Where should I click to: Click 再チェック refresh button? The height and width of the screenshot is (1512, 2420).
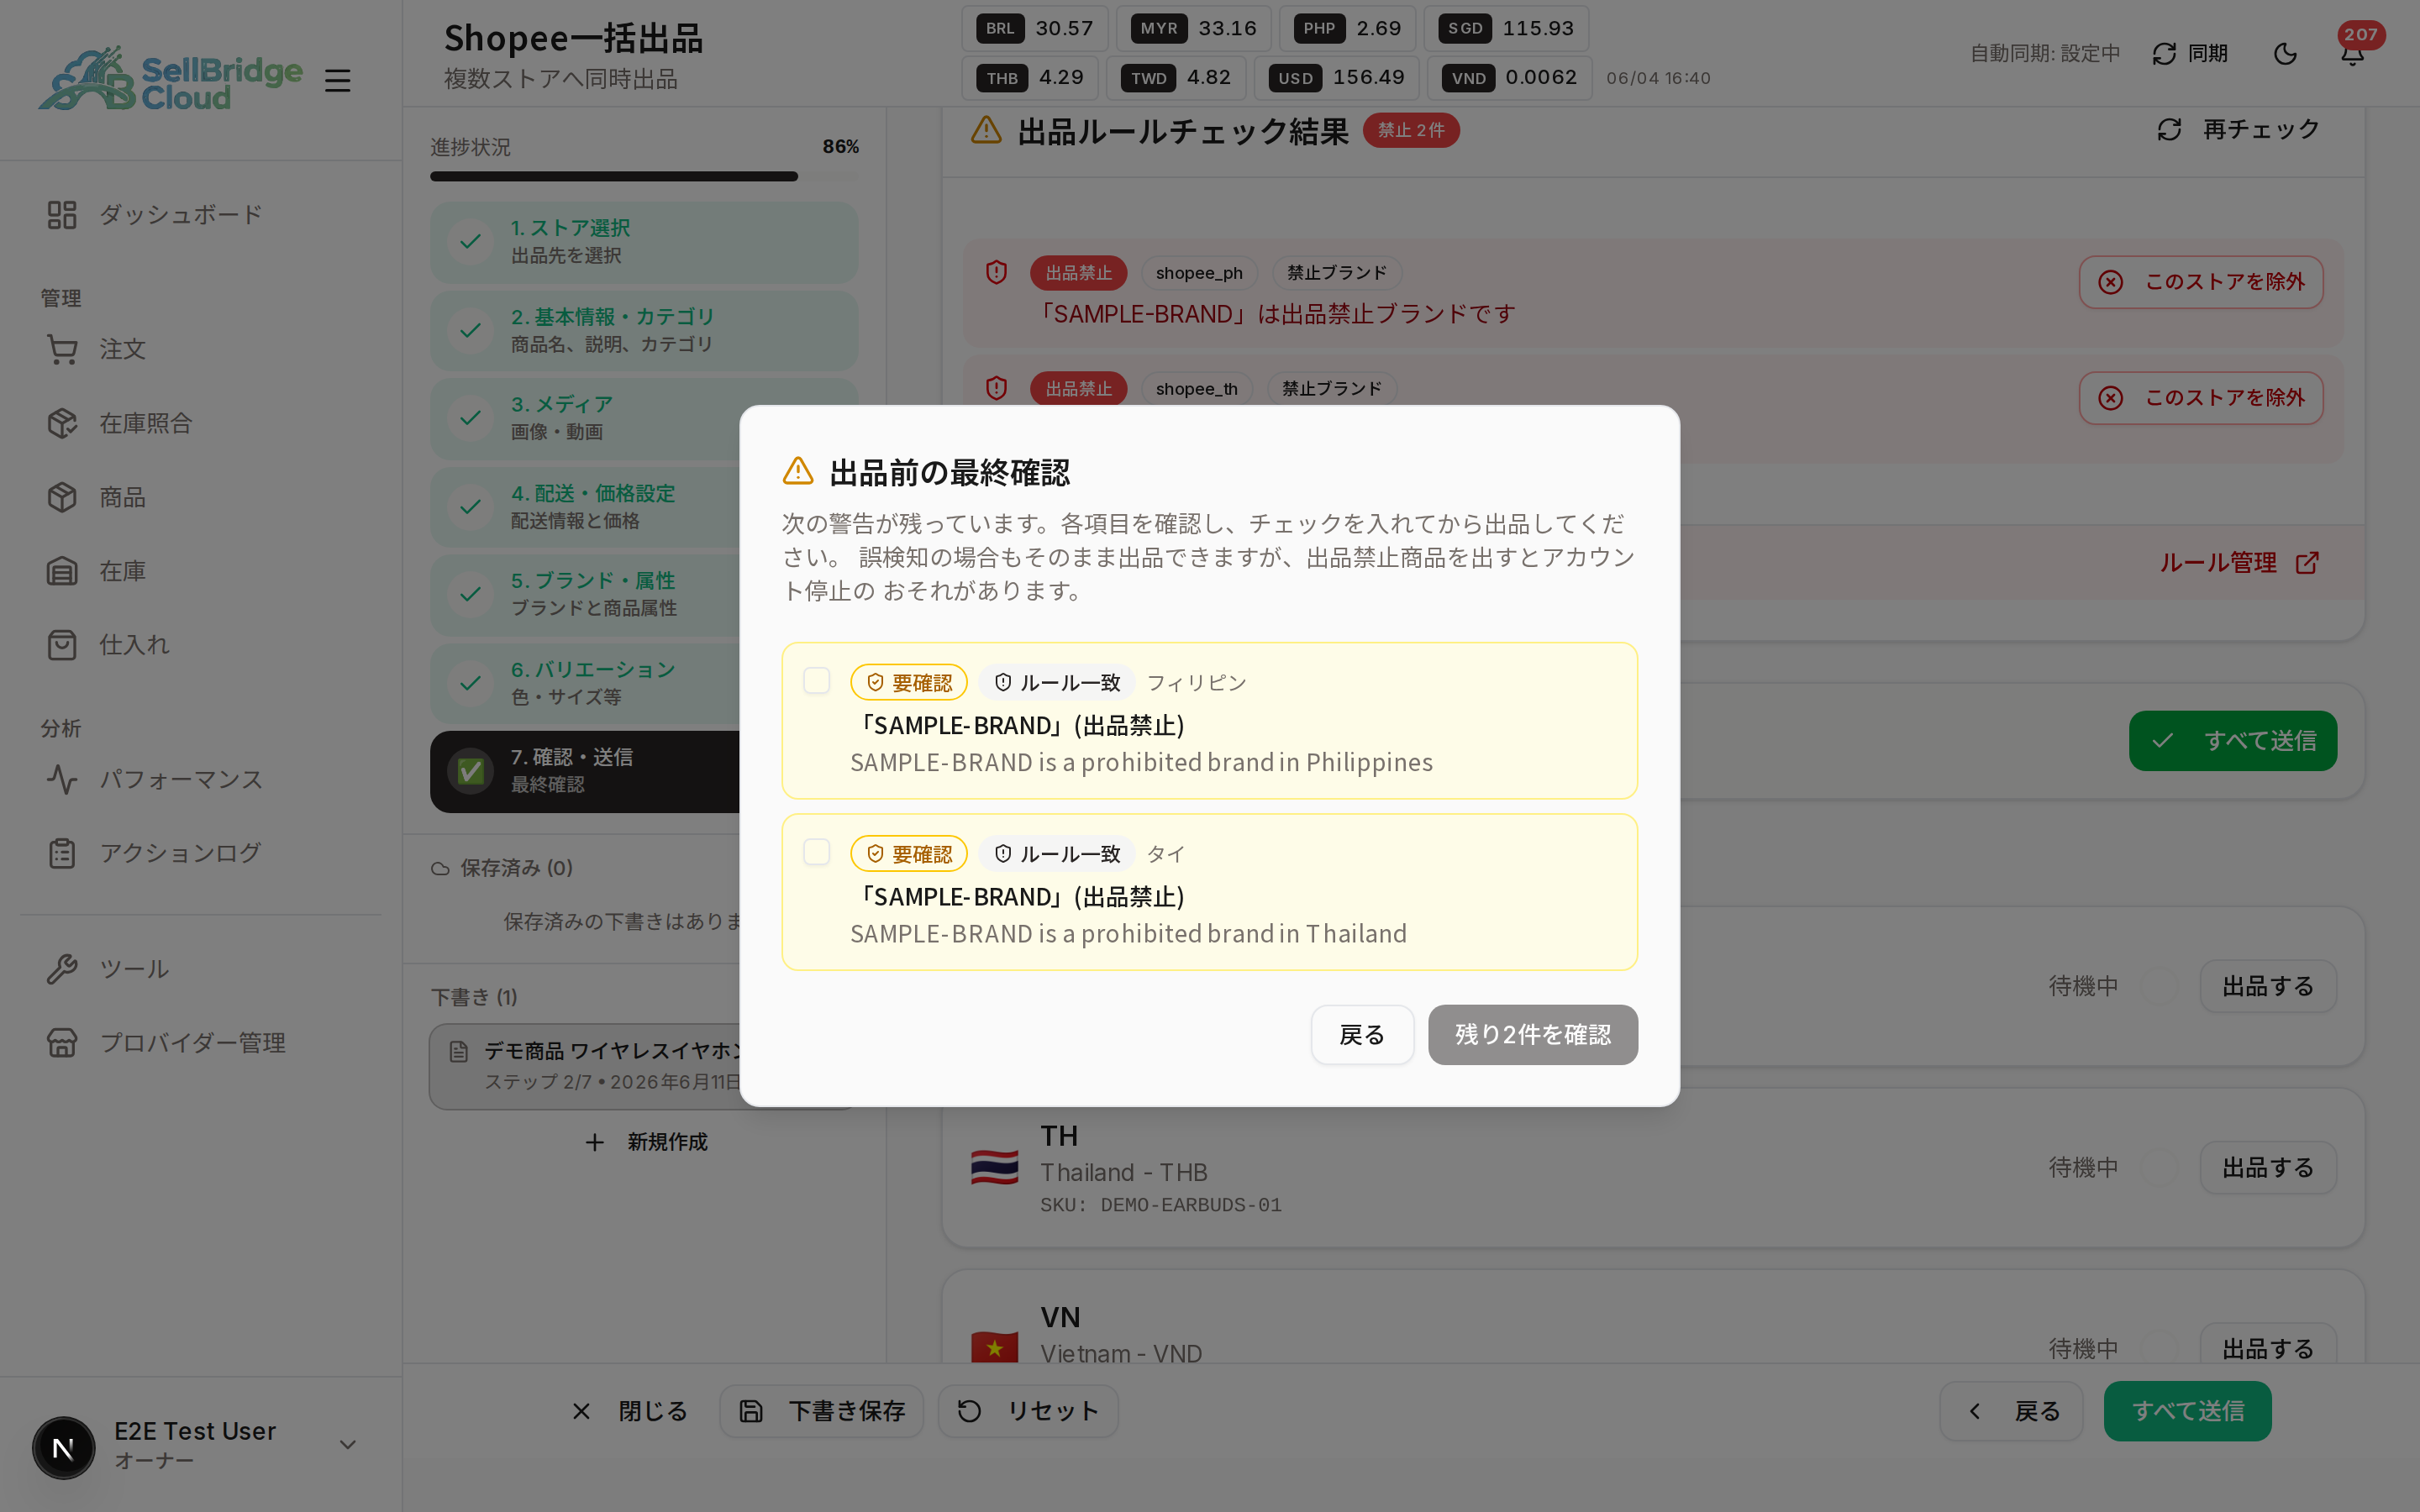(x=2238, y=129)
